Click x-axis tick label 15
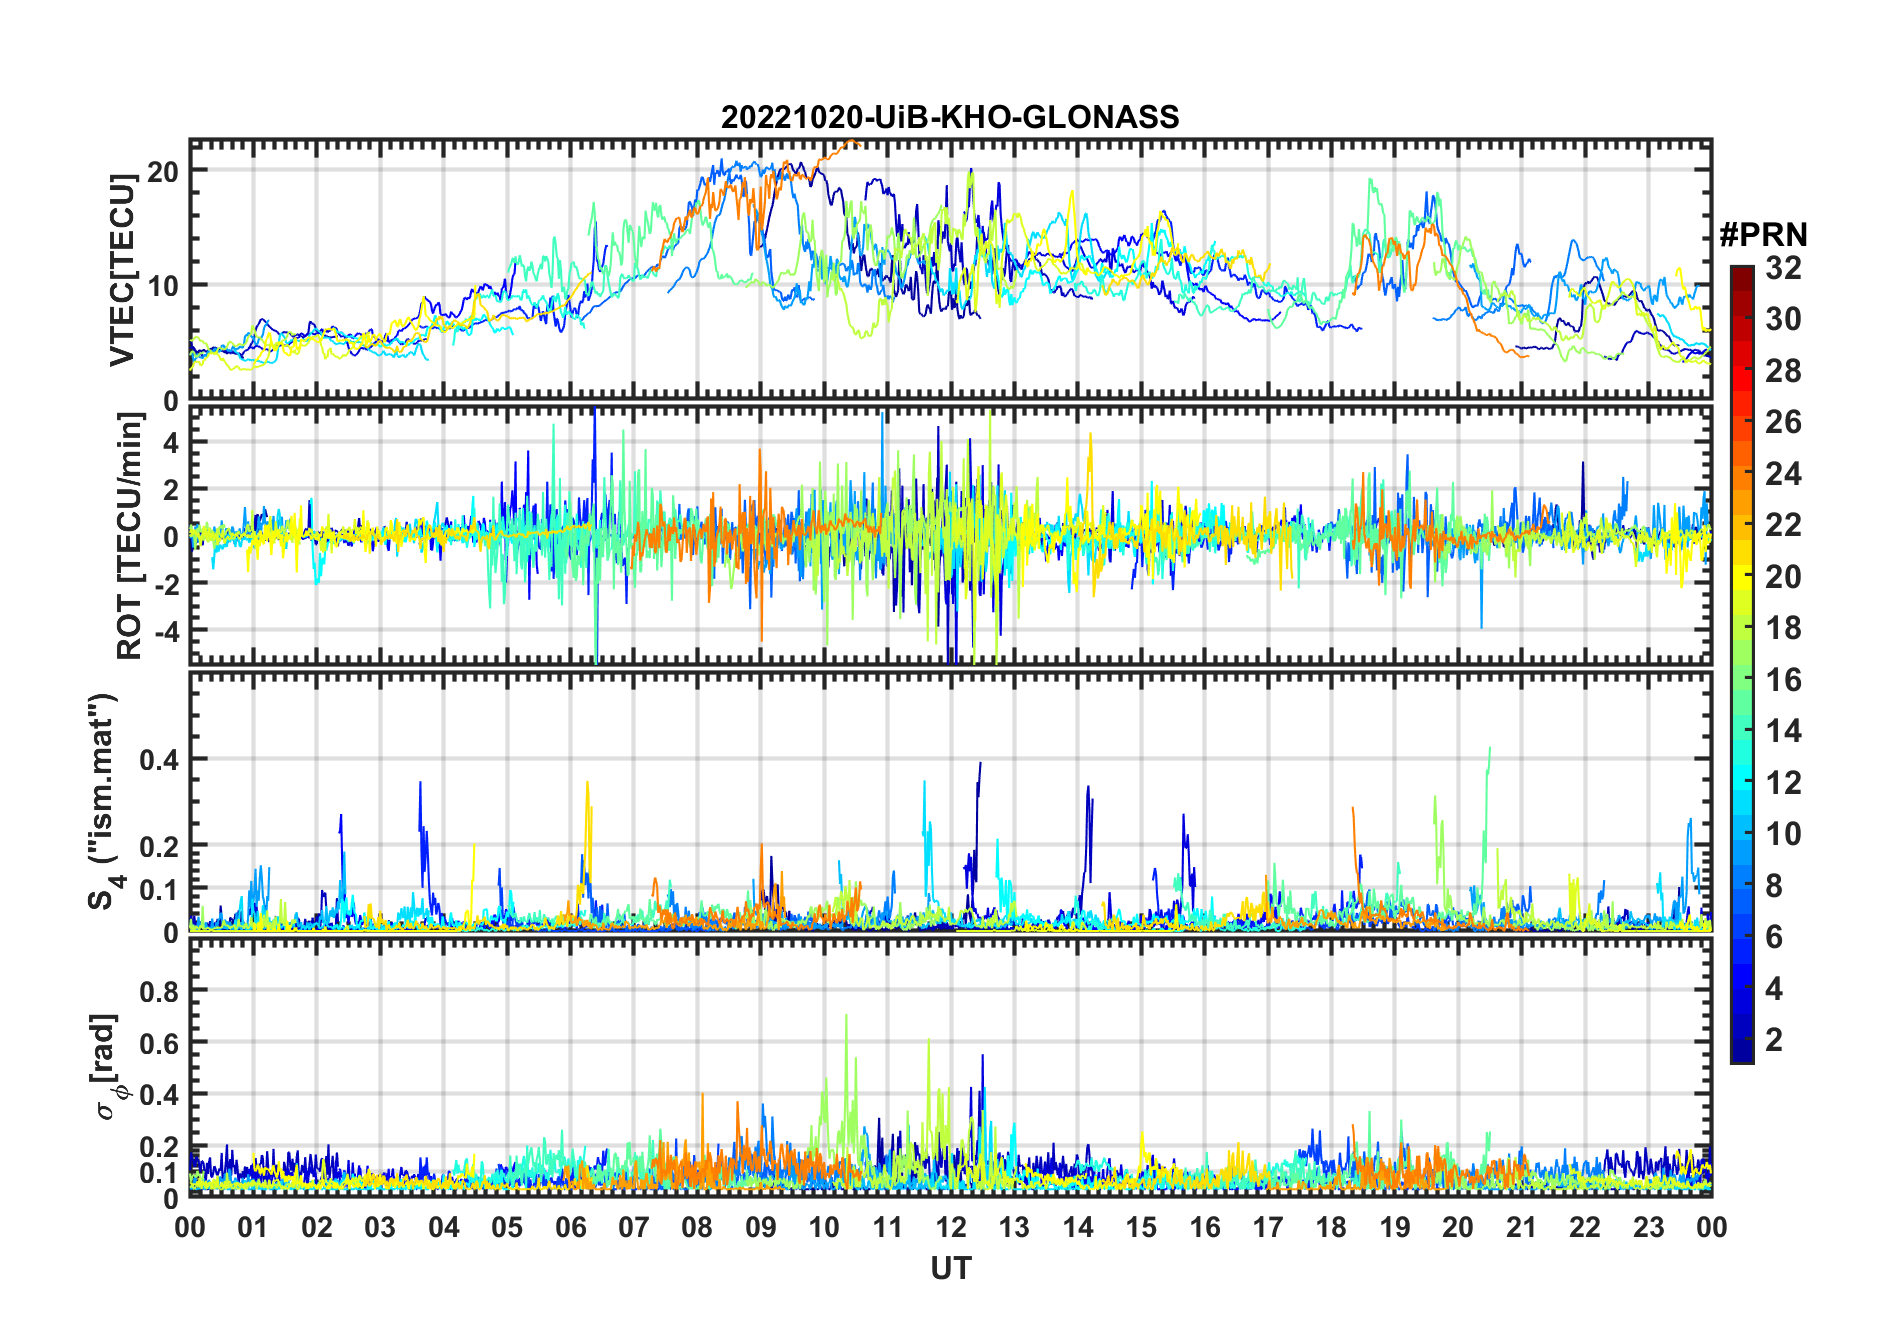Viewport: 1902px width, 1330px height. point(1141,1227)
